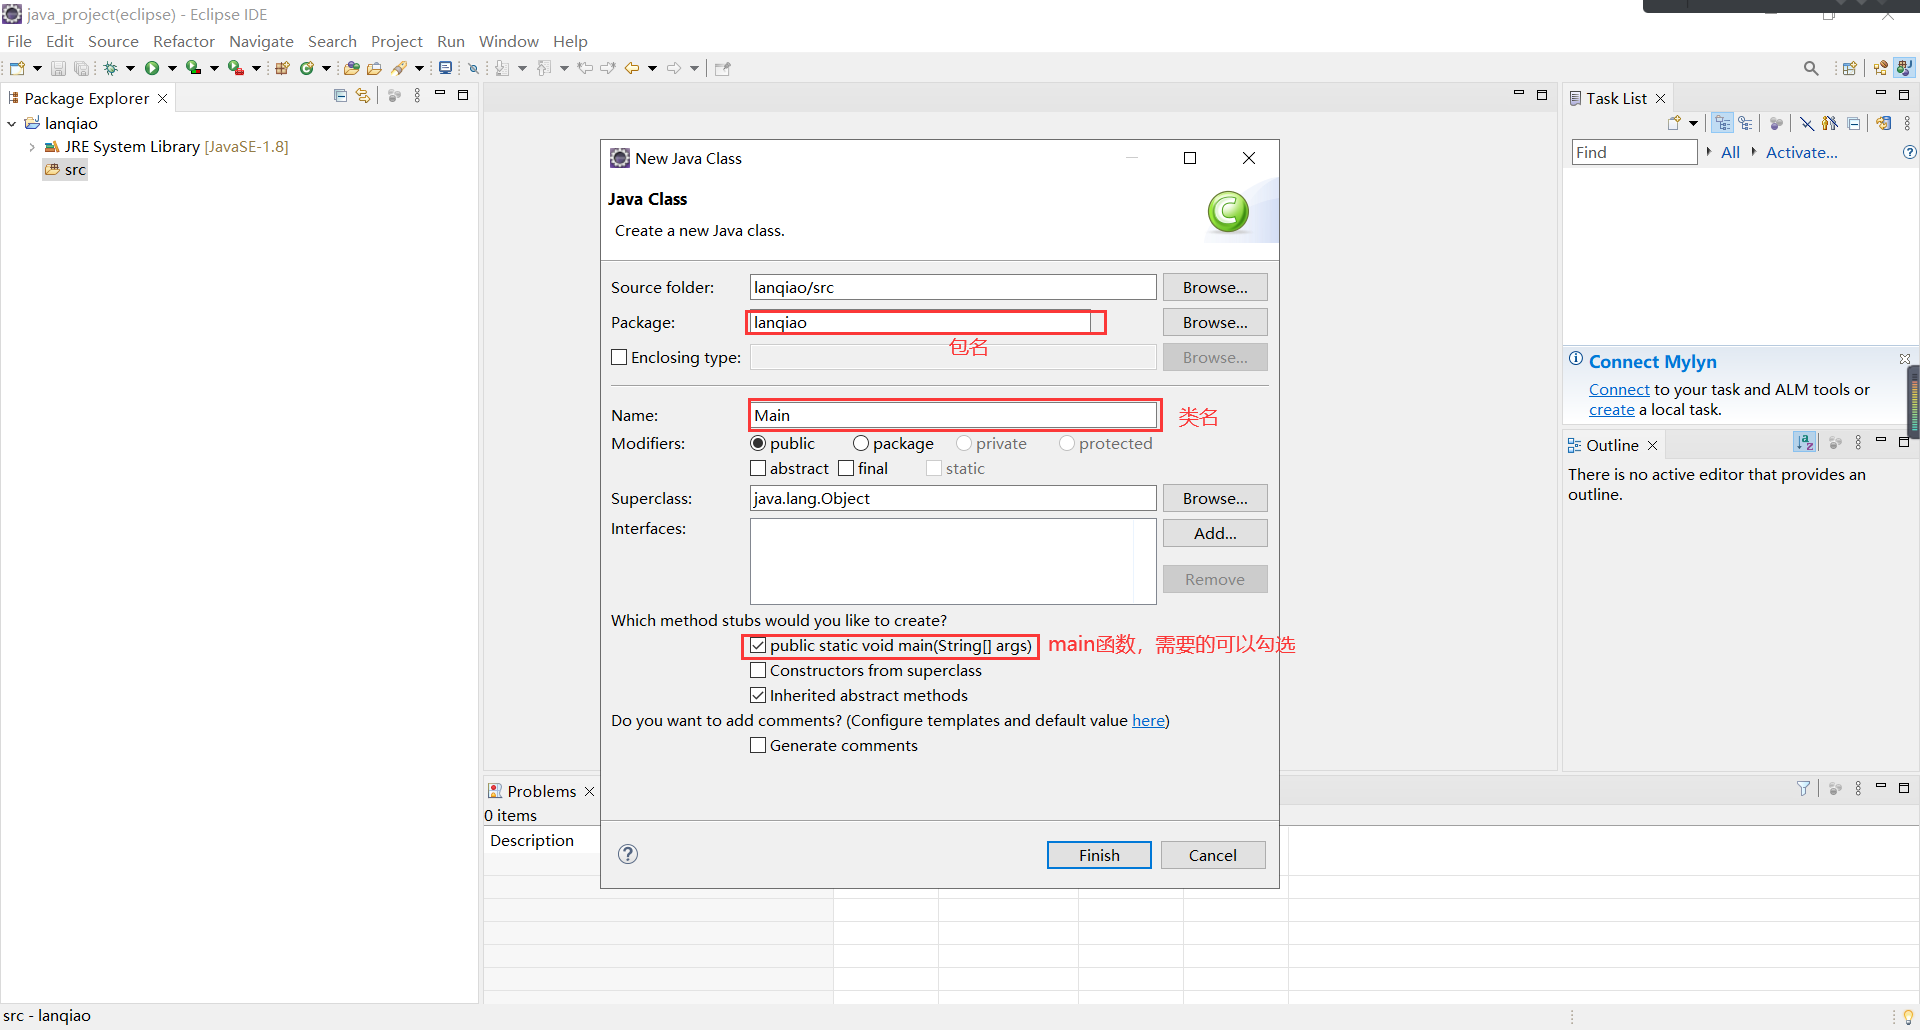Open the Back history dropdown arrow

click(x=652, y=68)
